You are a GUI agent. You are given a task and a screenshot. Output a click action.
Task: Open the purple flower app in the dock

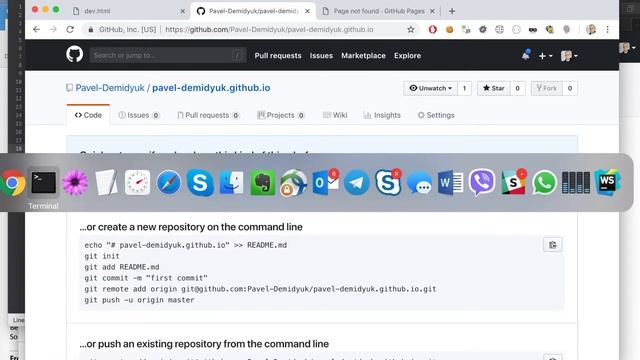click(x=75, y=182)
